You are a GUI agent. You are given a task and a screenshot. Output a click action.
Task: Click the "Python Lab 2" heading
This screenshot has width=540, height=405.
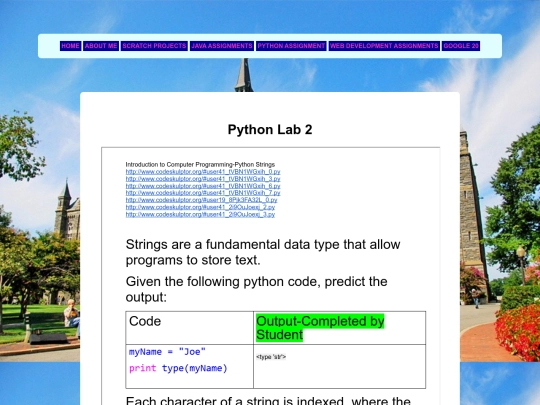[270, 130]
